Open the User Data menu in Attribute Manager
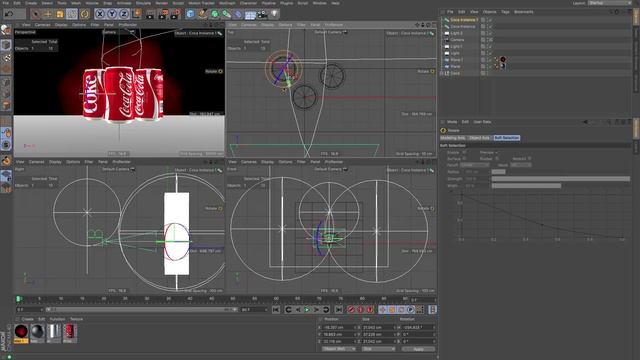640x360 pixels. (x=482, y=122)
